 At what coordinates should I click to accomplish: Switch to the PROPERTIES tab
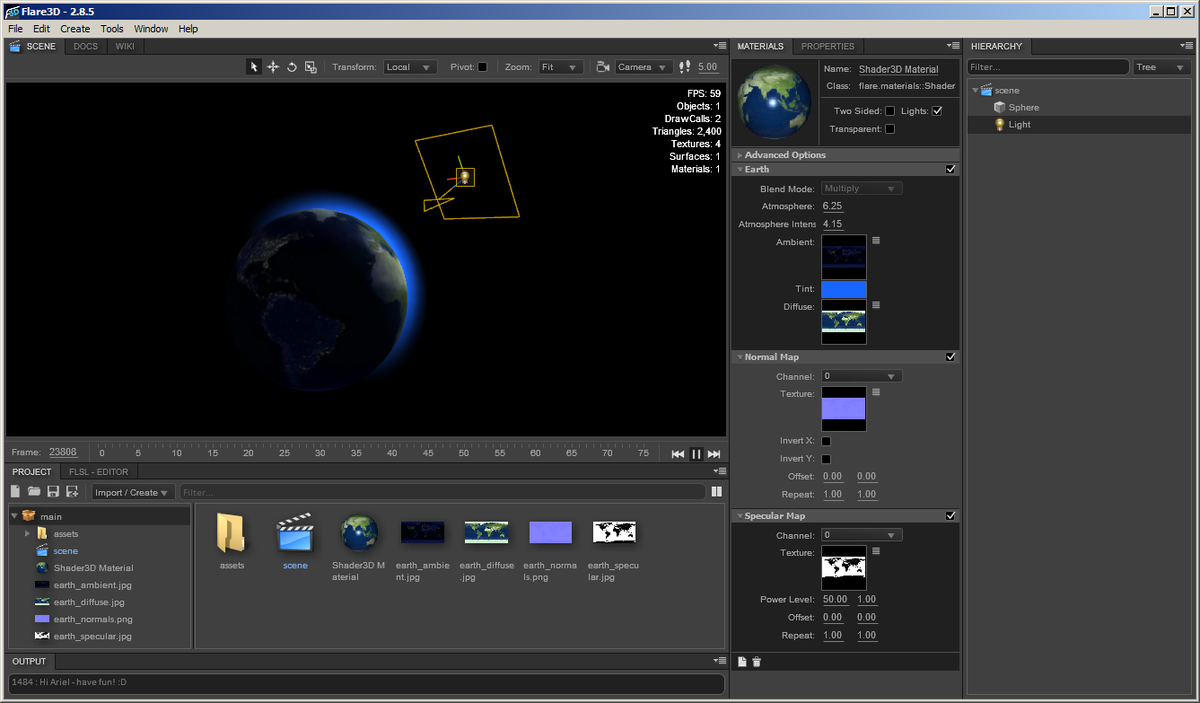tap(828, 46)
